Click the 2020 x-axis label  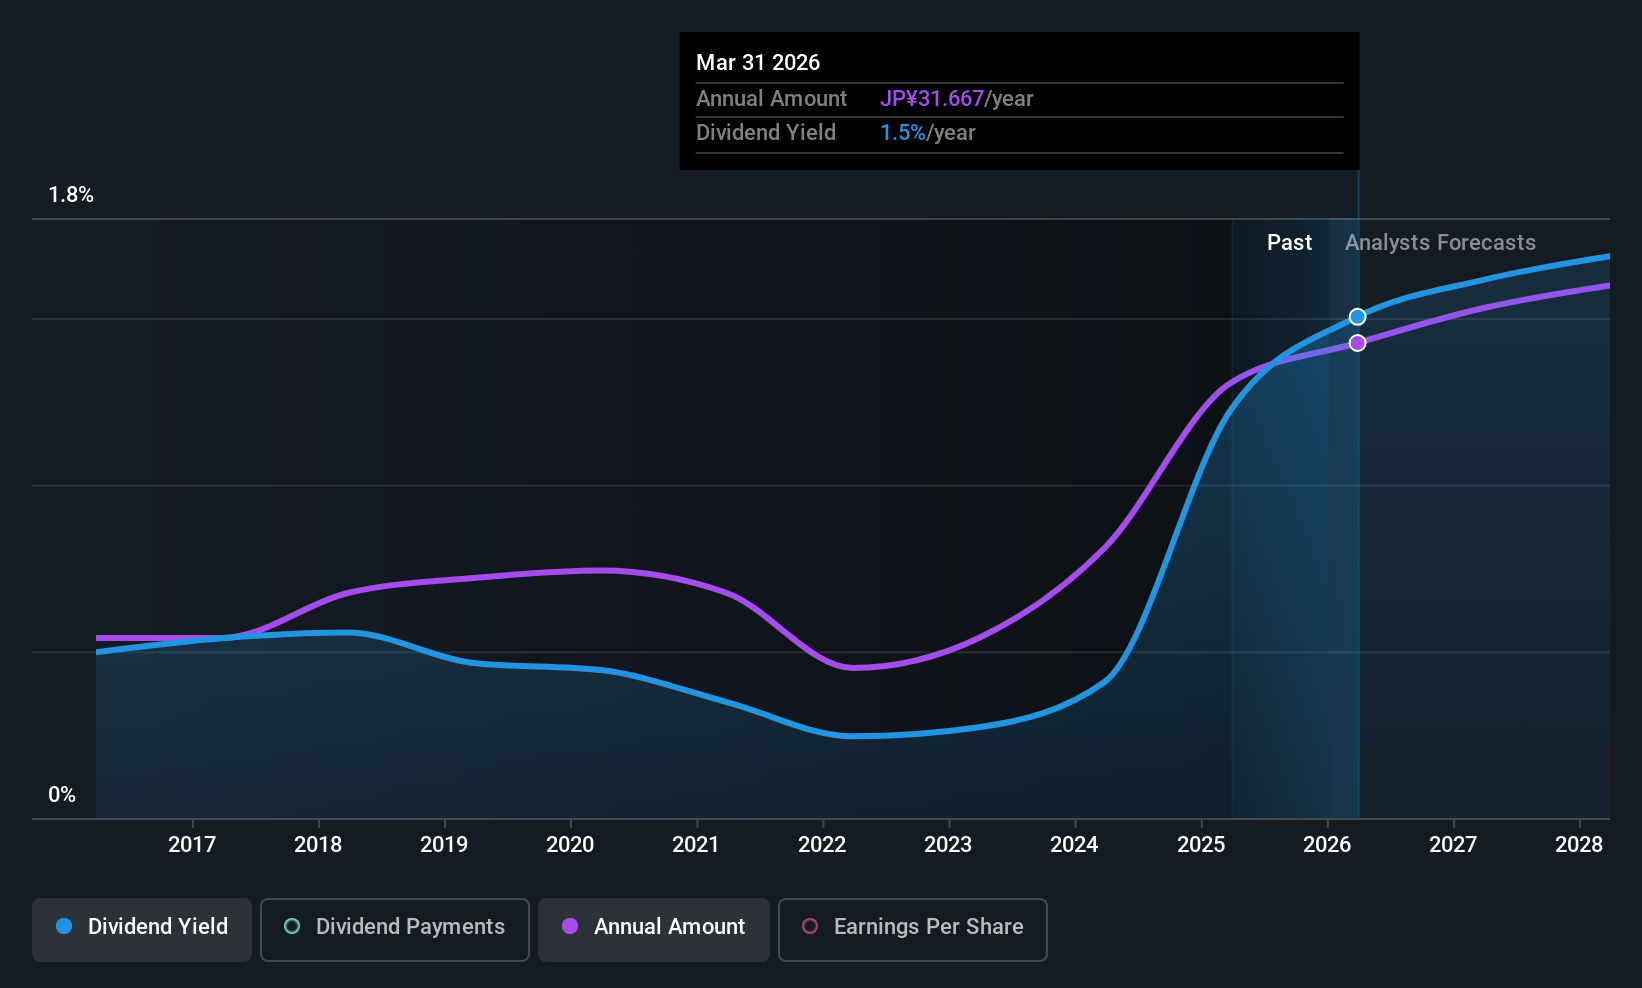point(570,845)
